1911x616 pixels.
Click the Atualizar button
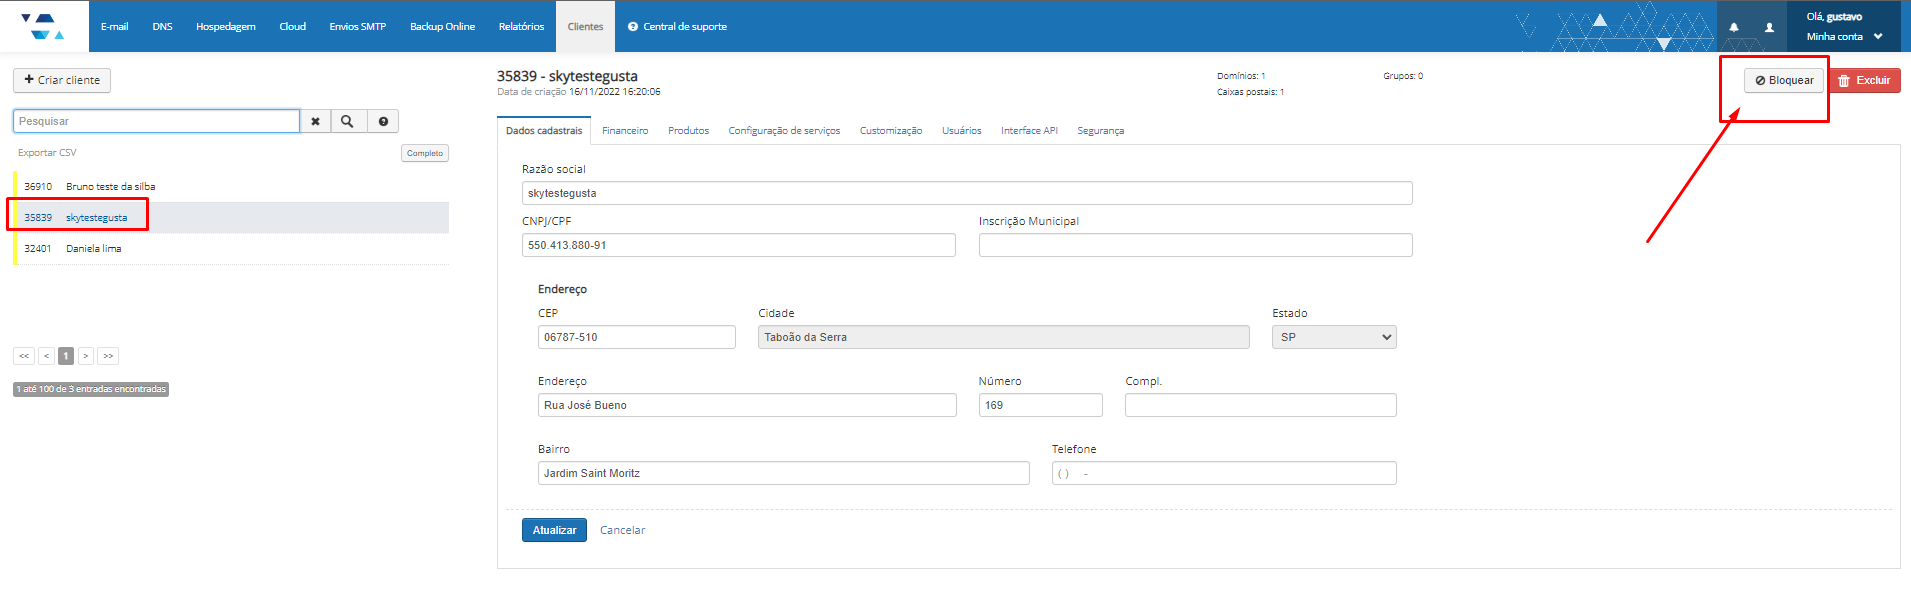click(554, 530)
